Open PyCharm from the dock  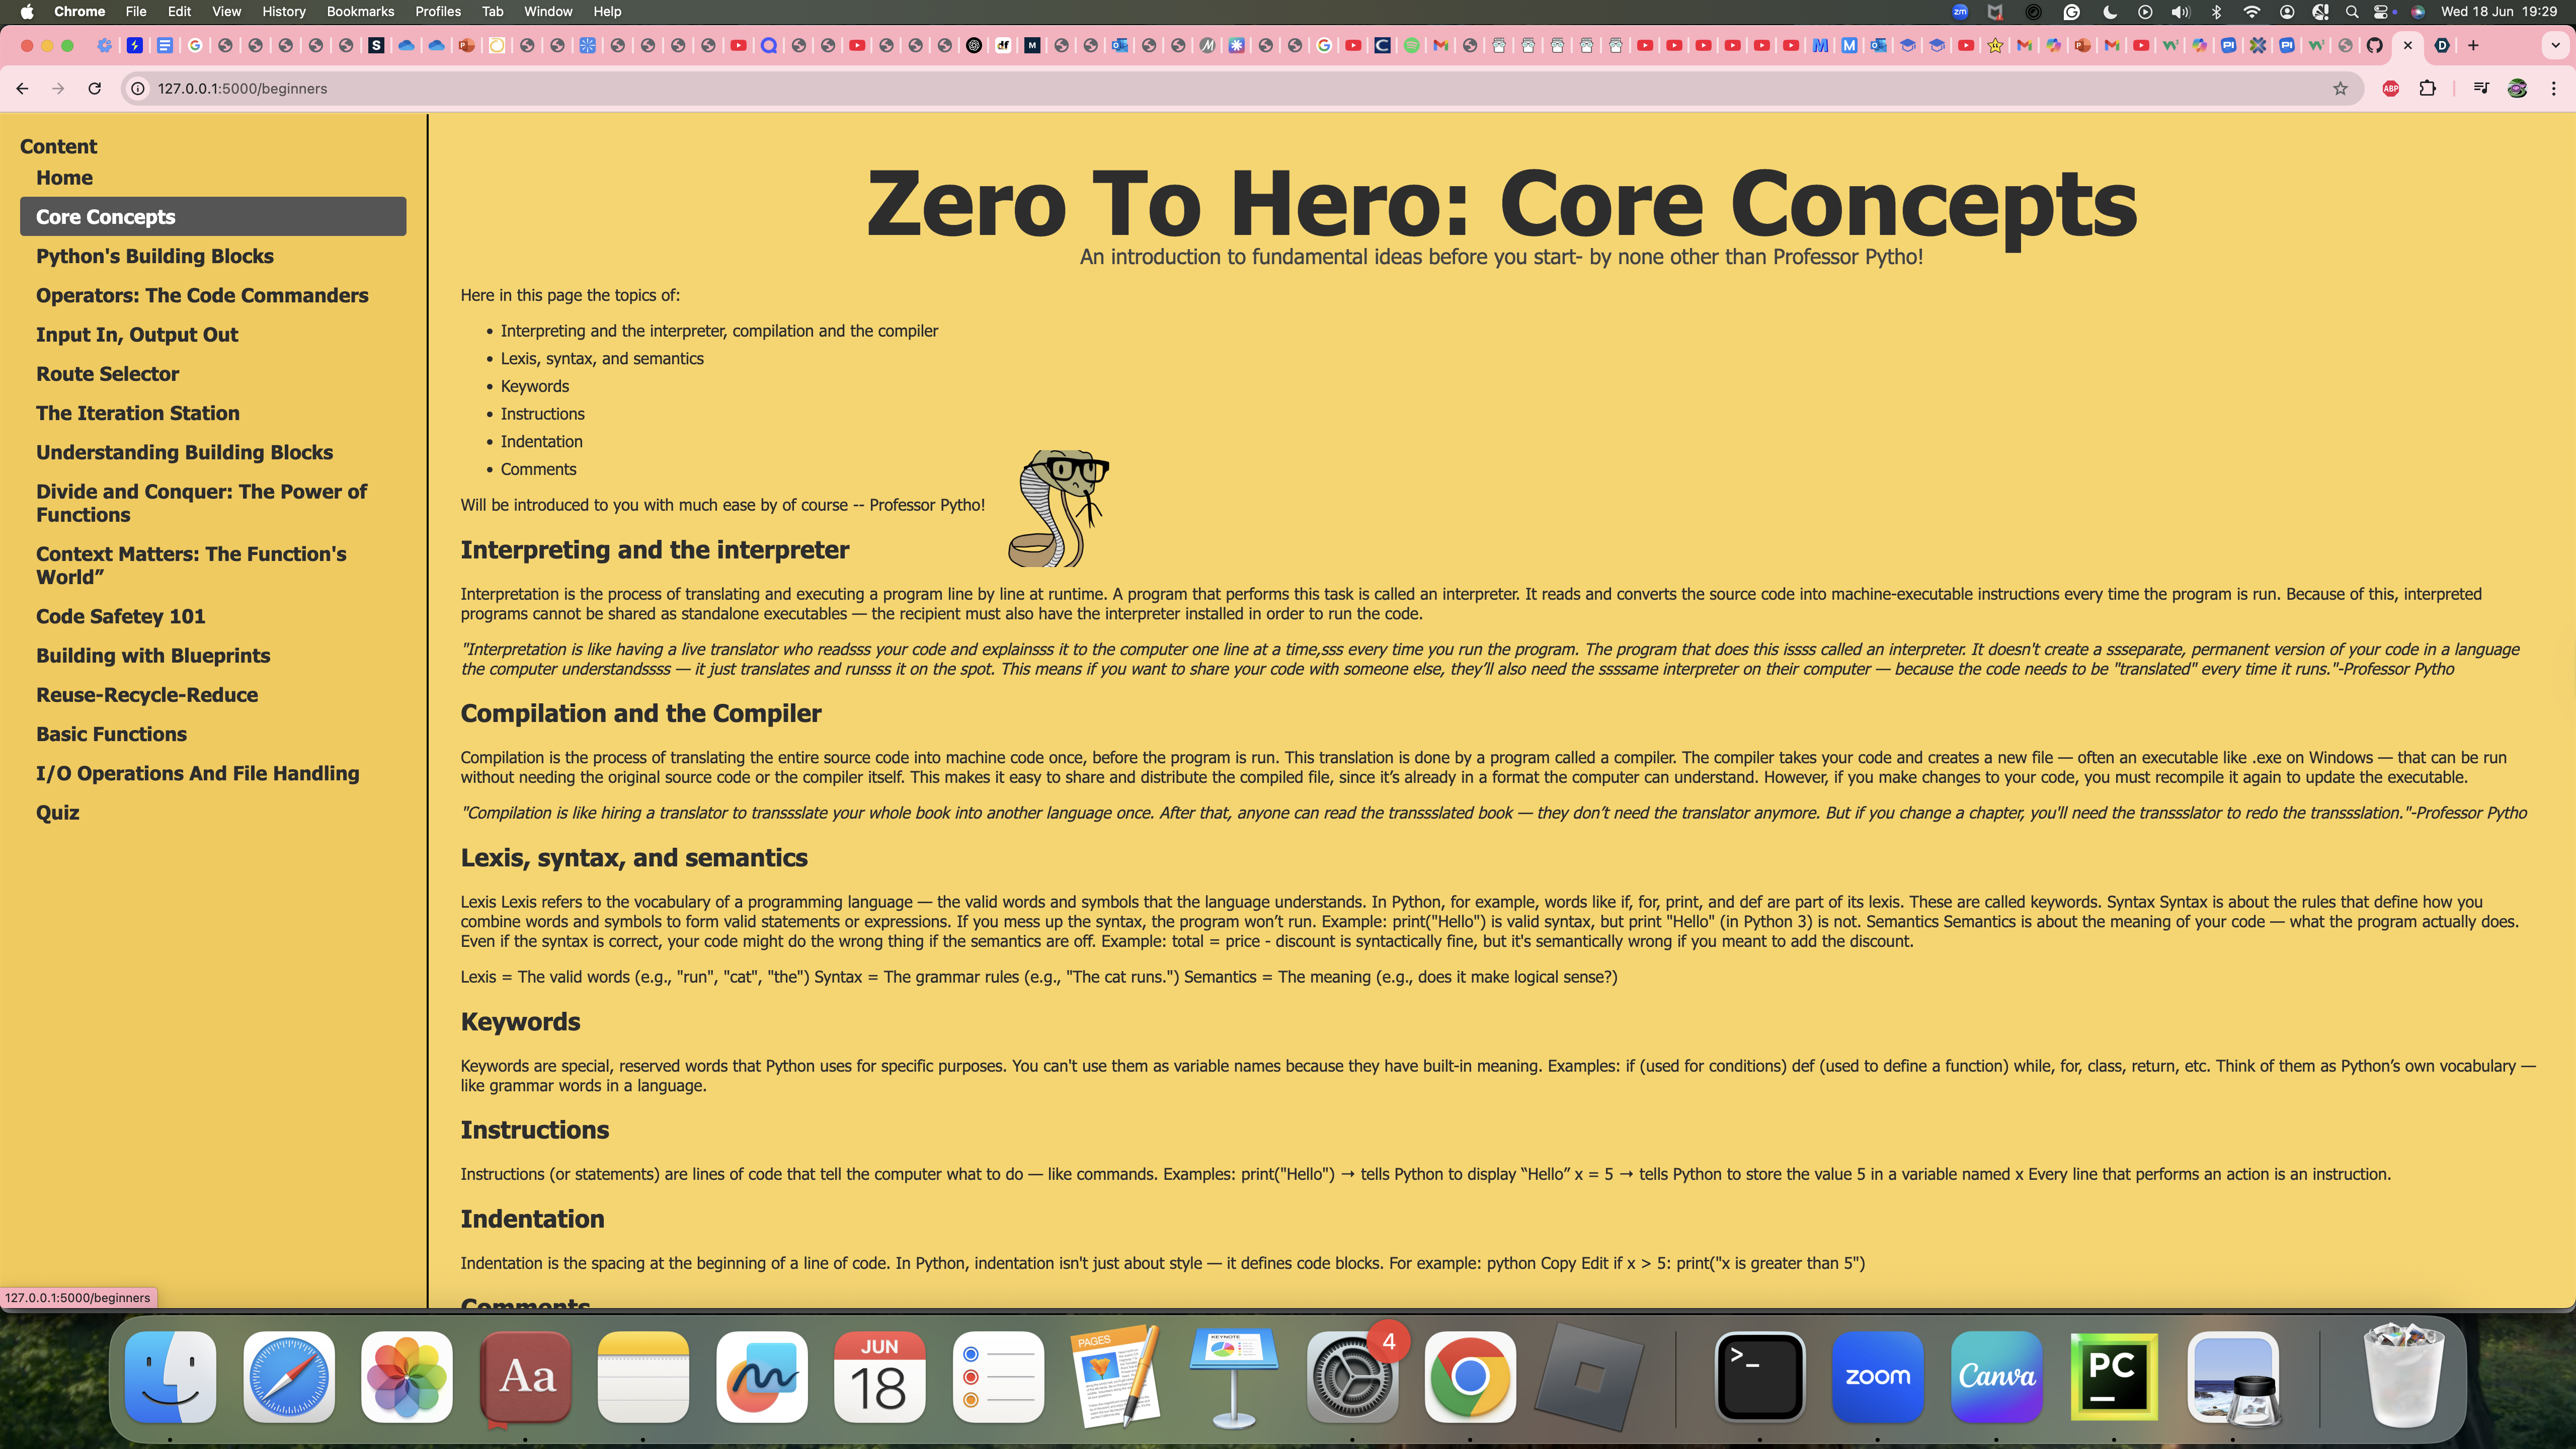tap(2114, 1376)
